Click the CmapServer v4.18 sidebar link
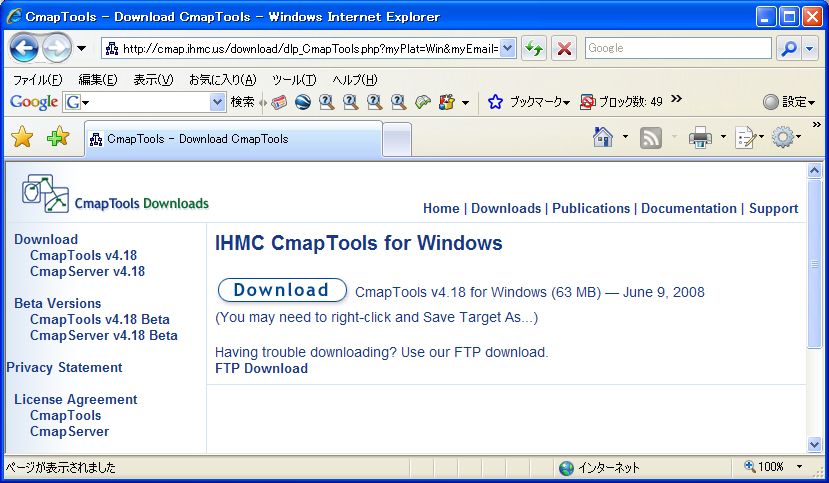This screenshot has width=829, height=483. pyautogui.click(x=87, y=271)
